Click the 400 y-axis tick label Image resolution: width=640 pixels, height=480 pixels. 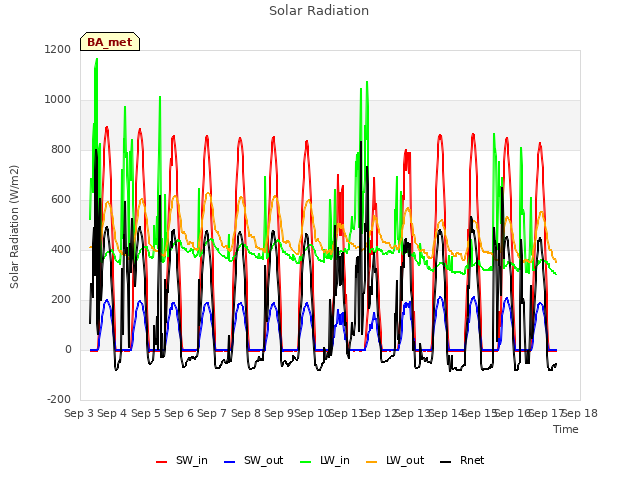(61, 249)
